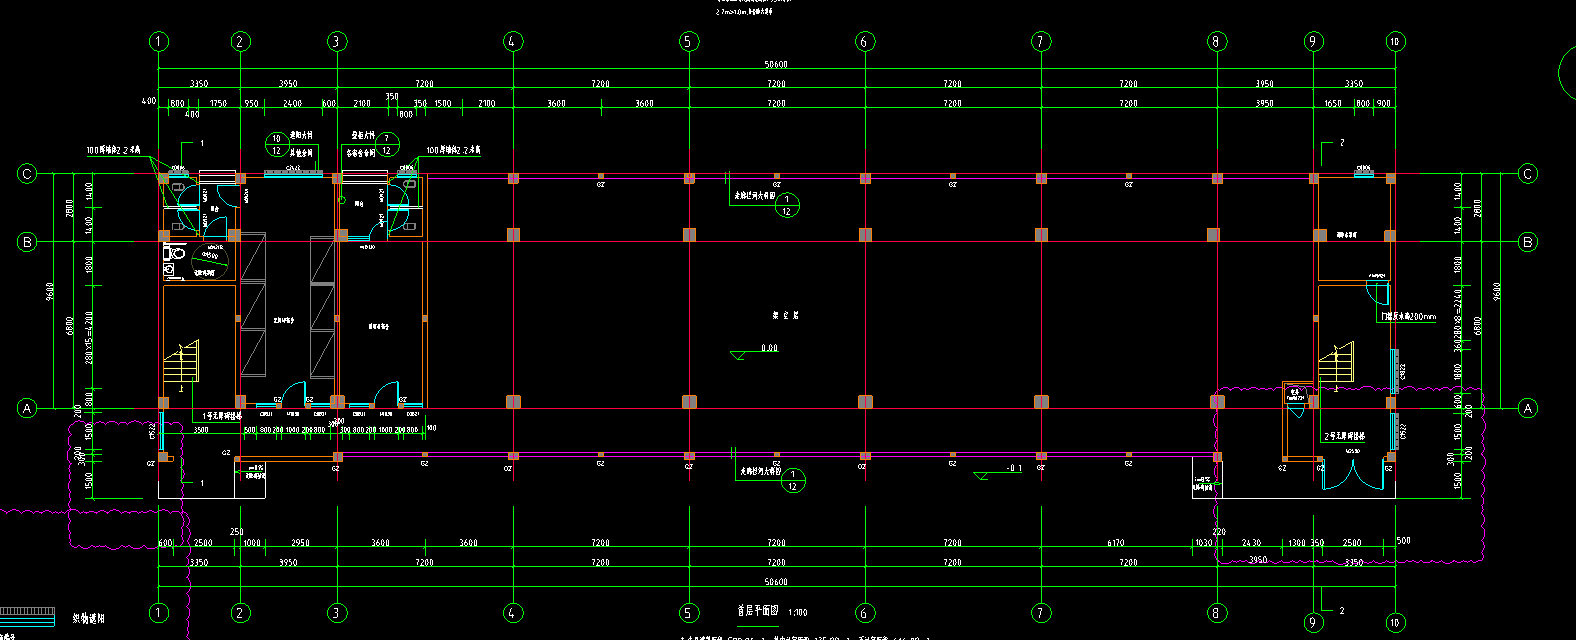Select axis bubble 10 at top right
The image size is (1576, 640).
[1395, 41]
